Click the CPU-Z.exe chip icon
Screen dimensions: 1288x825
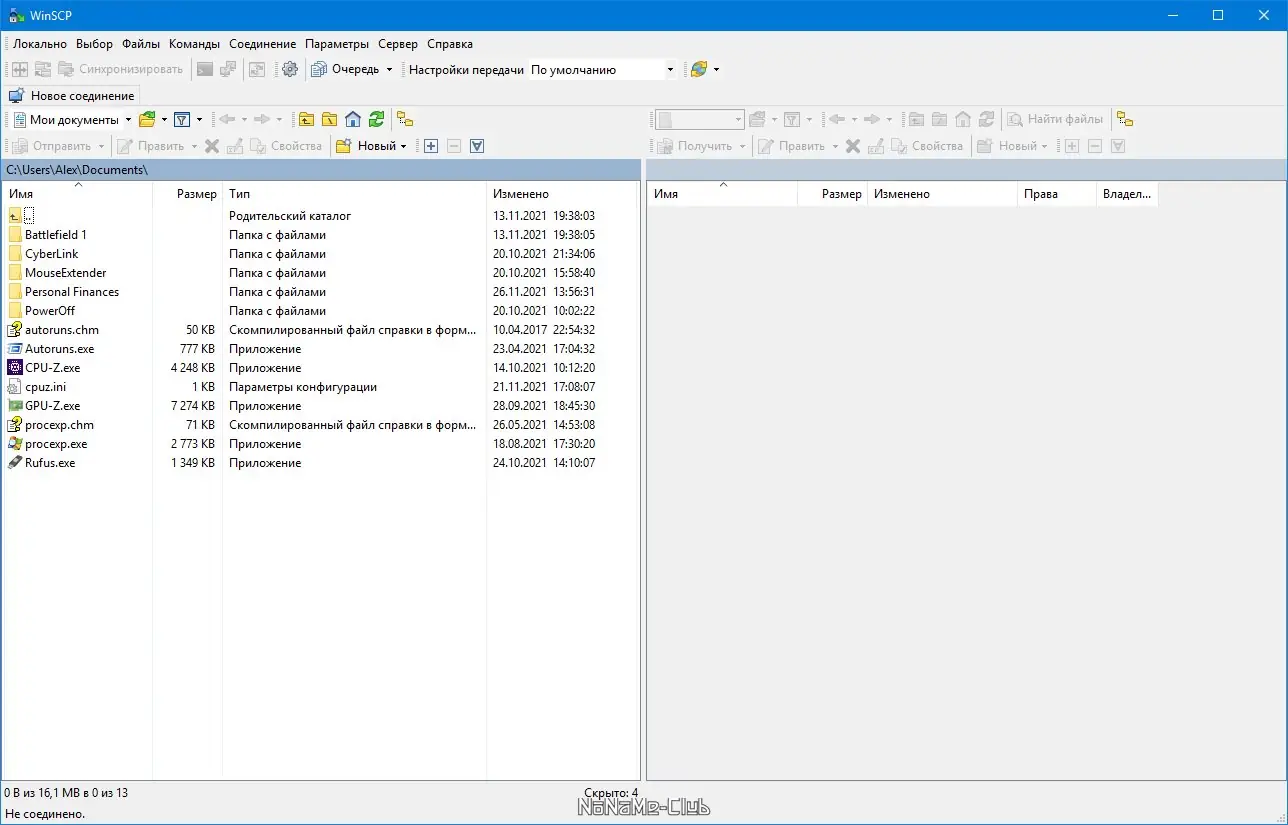(x=15, y=368)
